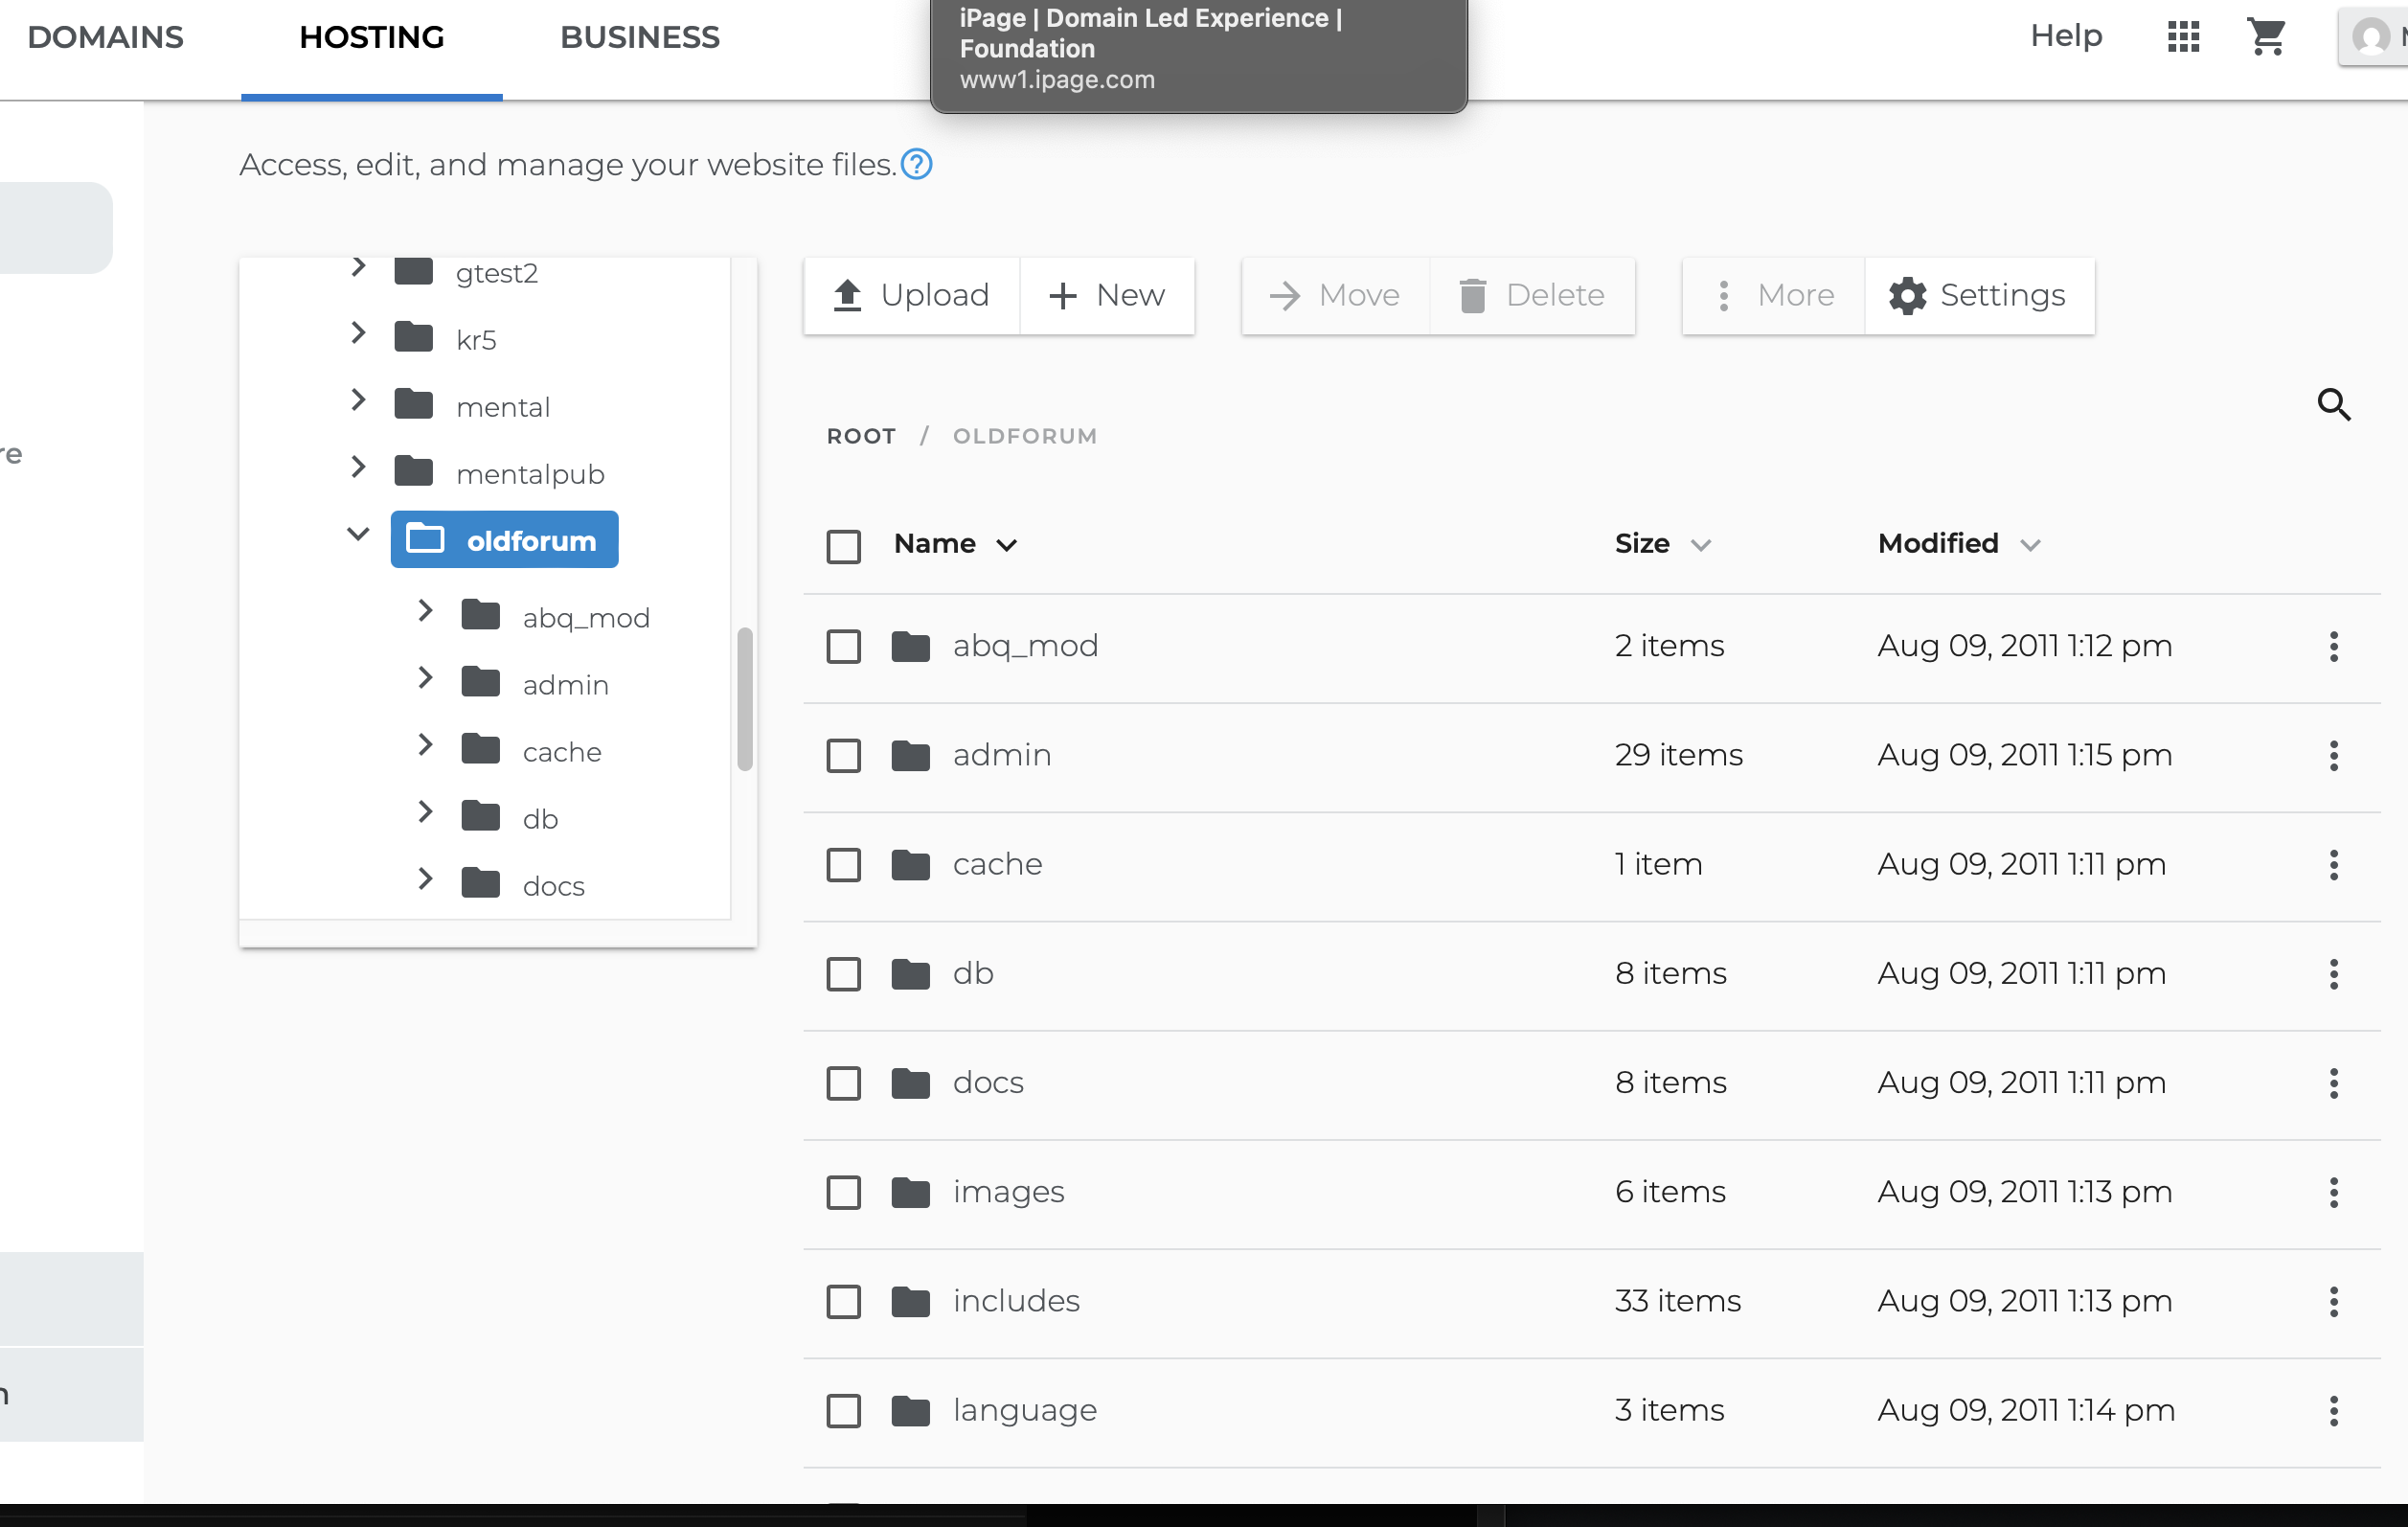The width and height of the screenshot is (2408, 1527).
Task: Click the New button
Action: click(x=1107, y=295)
